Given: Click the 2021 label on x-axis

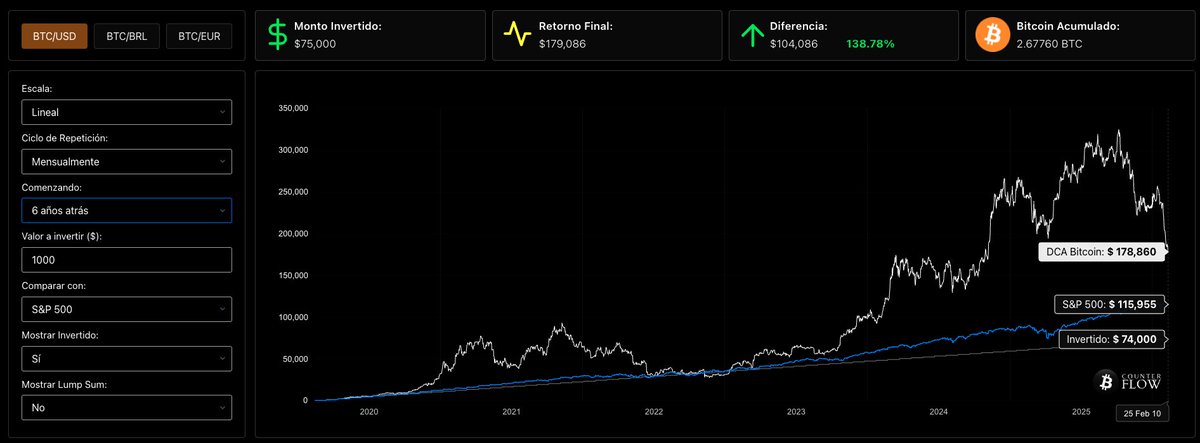Looking at the screenshot, I should pos(511,411).
